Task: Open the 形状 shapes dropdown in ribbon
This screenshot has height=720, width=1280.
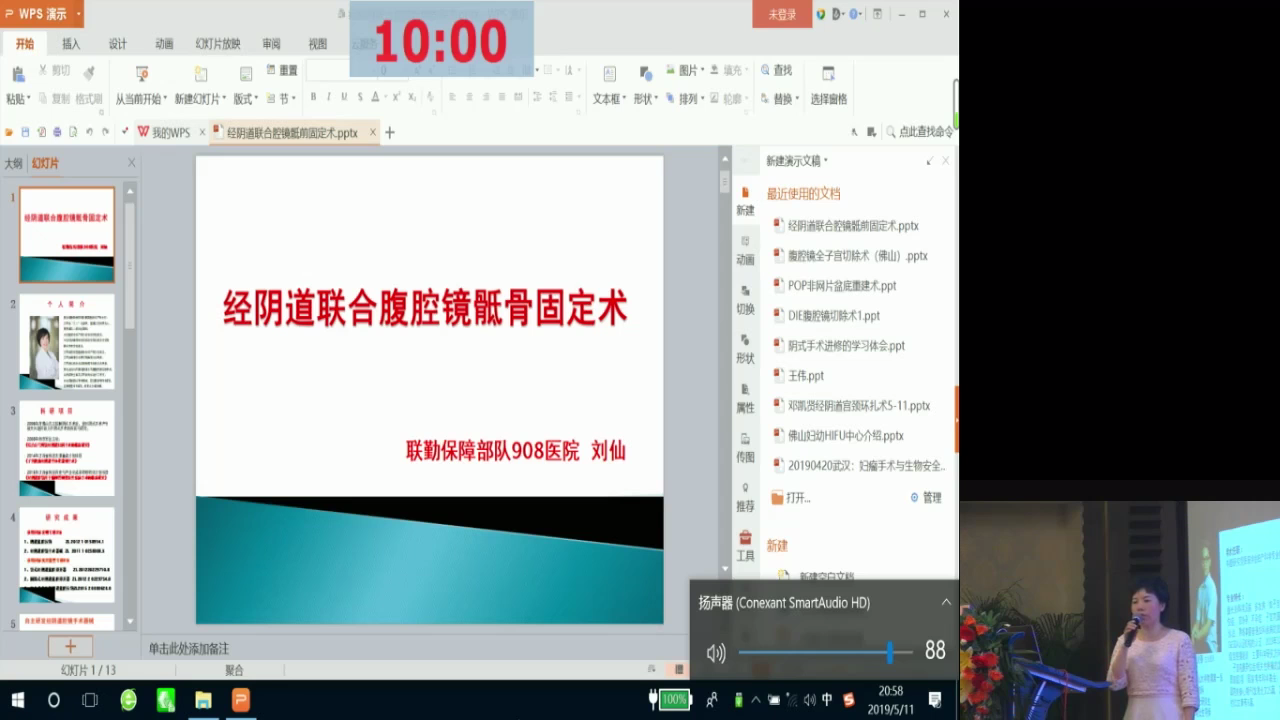Action: [645, 99]
